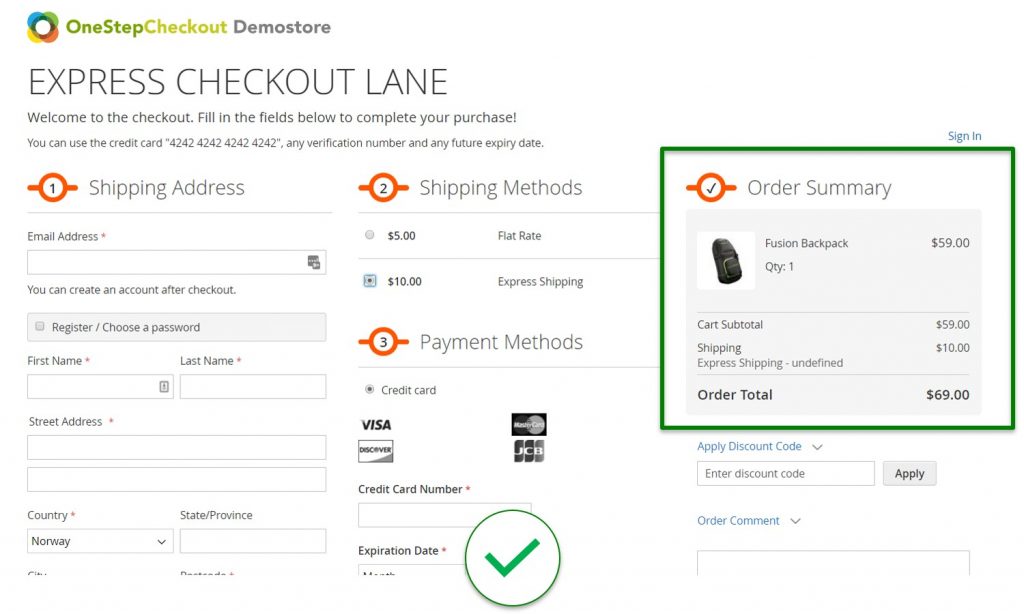Click the "Welcome to the checkout" intro text

(x=272, y=118)
